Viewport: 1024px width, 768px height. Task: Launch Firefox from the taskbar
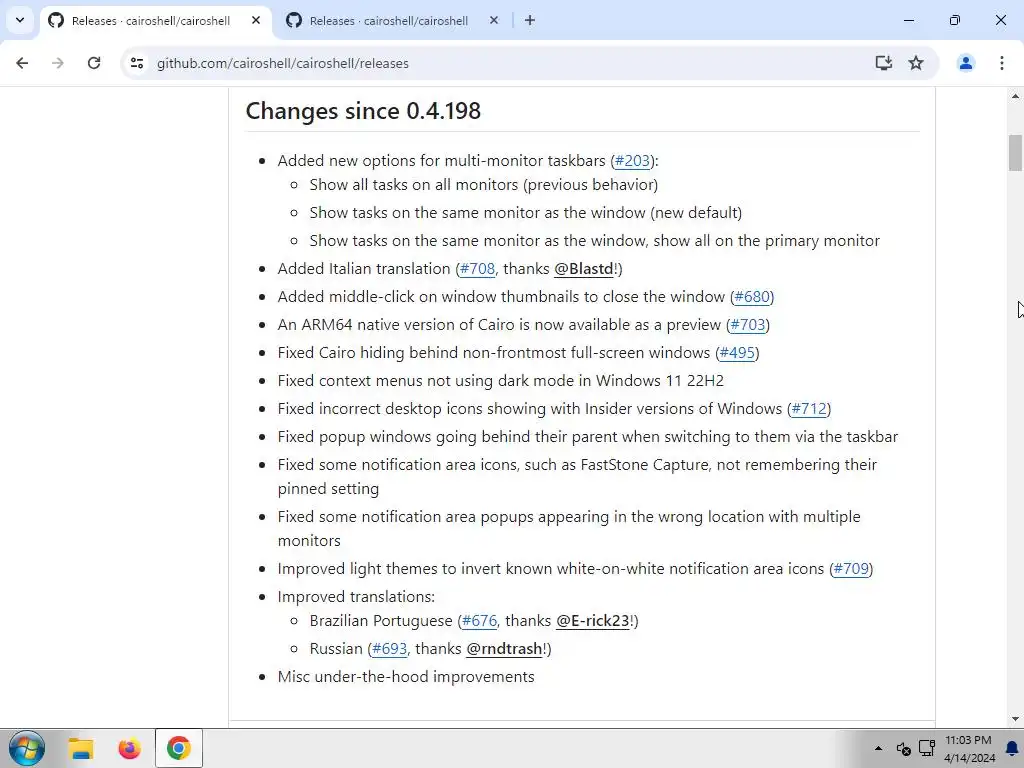tap(129, 748)
